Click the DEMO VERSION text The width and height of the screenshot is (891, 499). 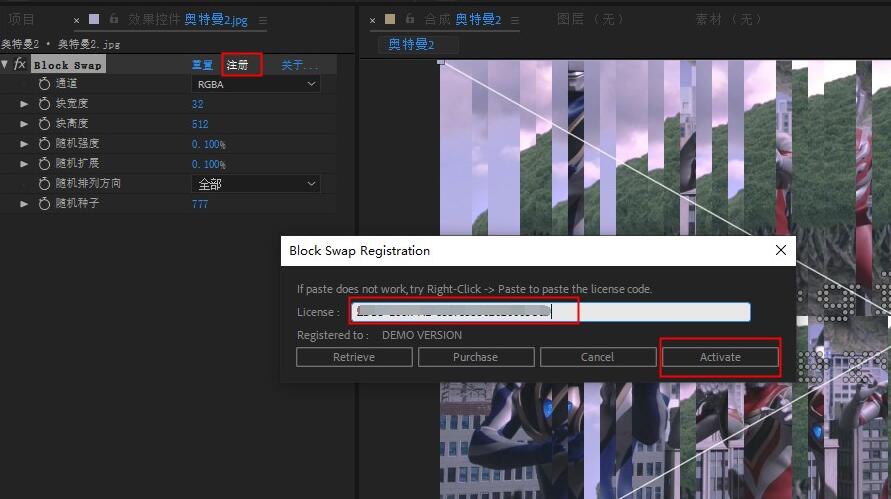pos(422,335)
